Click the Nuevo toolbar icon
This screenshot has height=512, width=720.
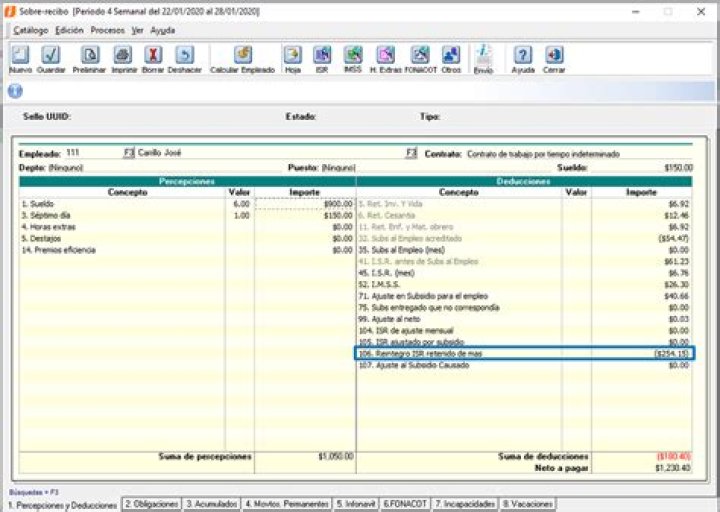tap(20, 56)
